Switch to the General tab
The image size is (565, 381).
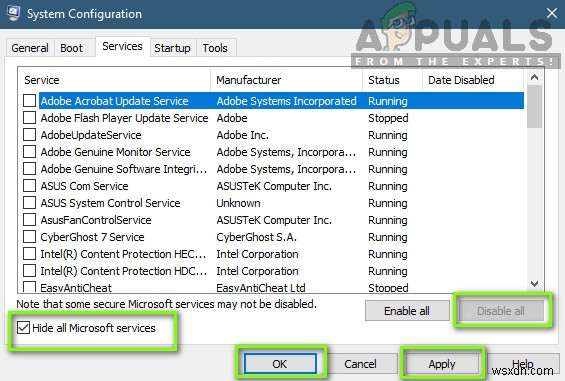[30, 48]
